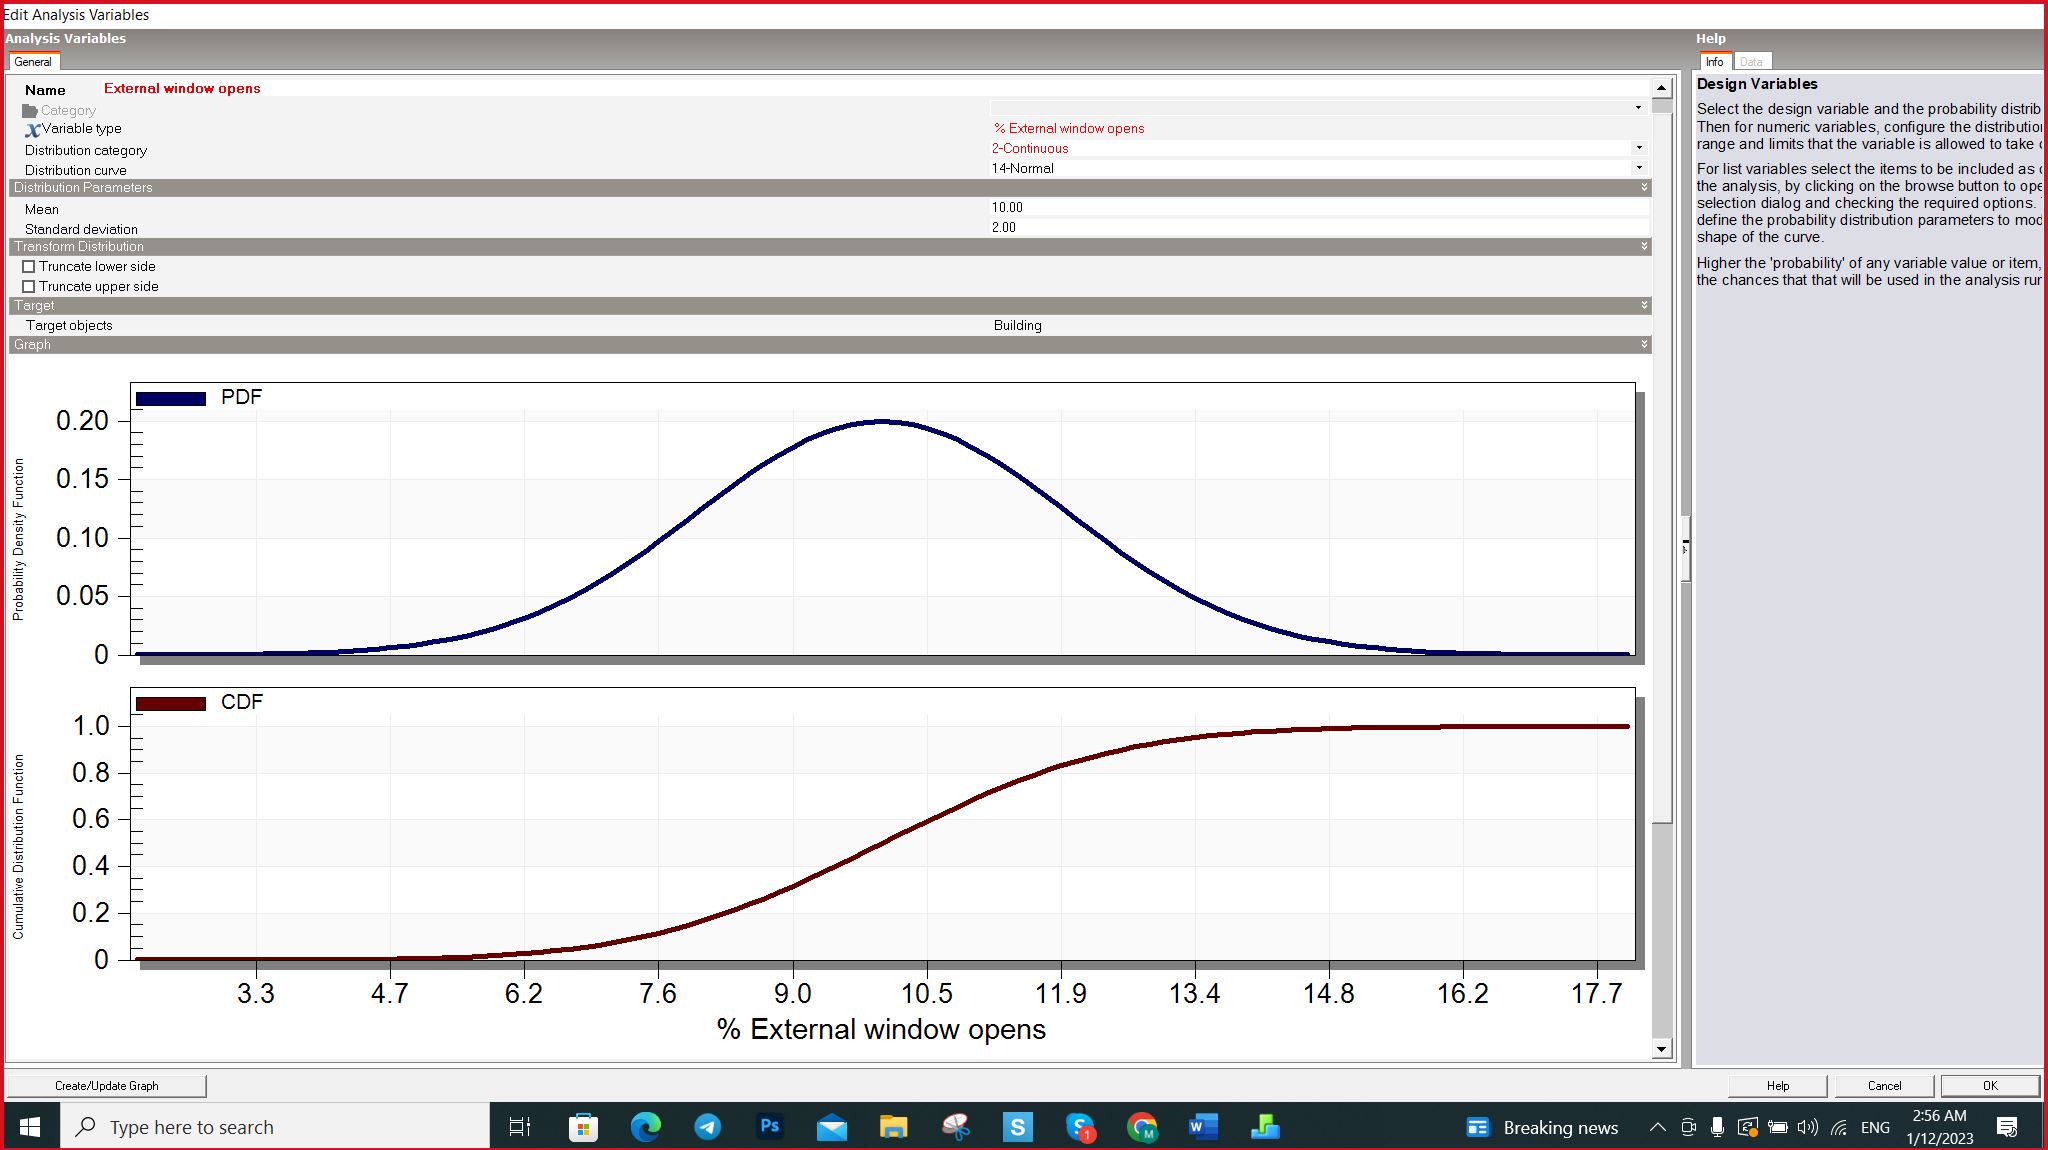Edit the Mean value field
The width and height of the screenshot is (2048, 1150).
click(1320, 207)
